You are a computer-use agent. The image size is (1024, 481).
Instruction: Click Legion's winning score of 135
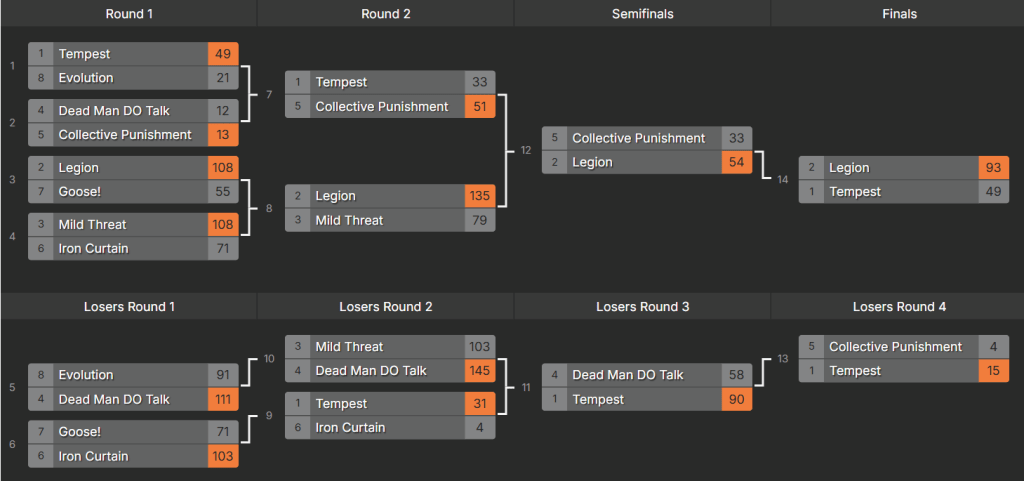click(x=480, y=196)
